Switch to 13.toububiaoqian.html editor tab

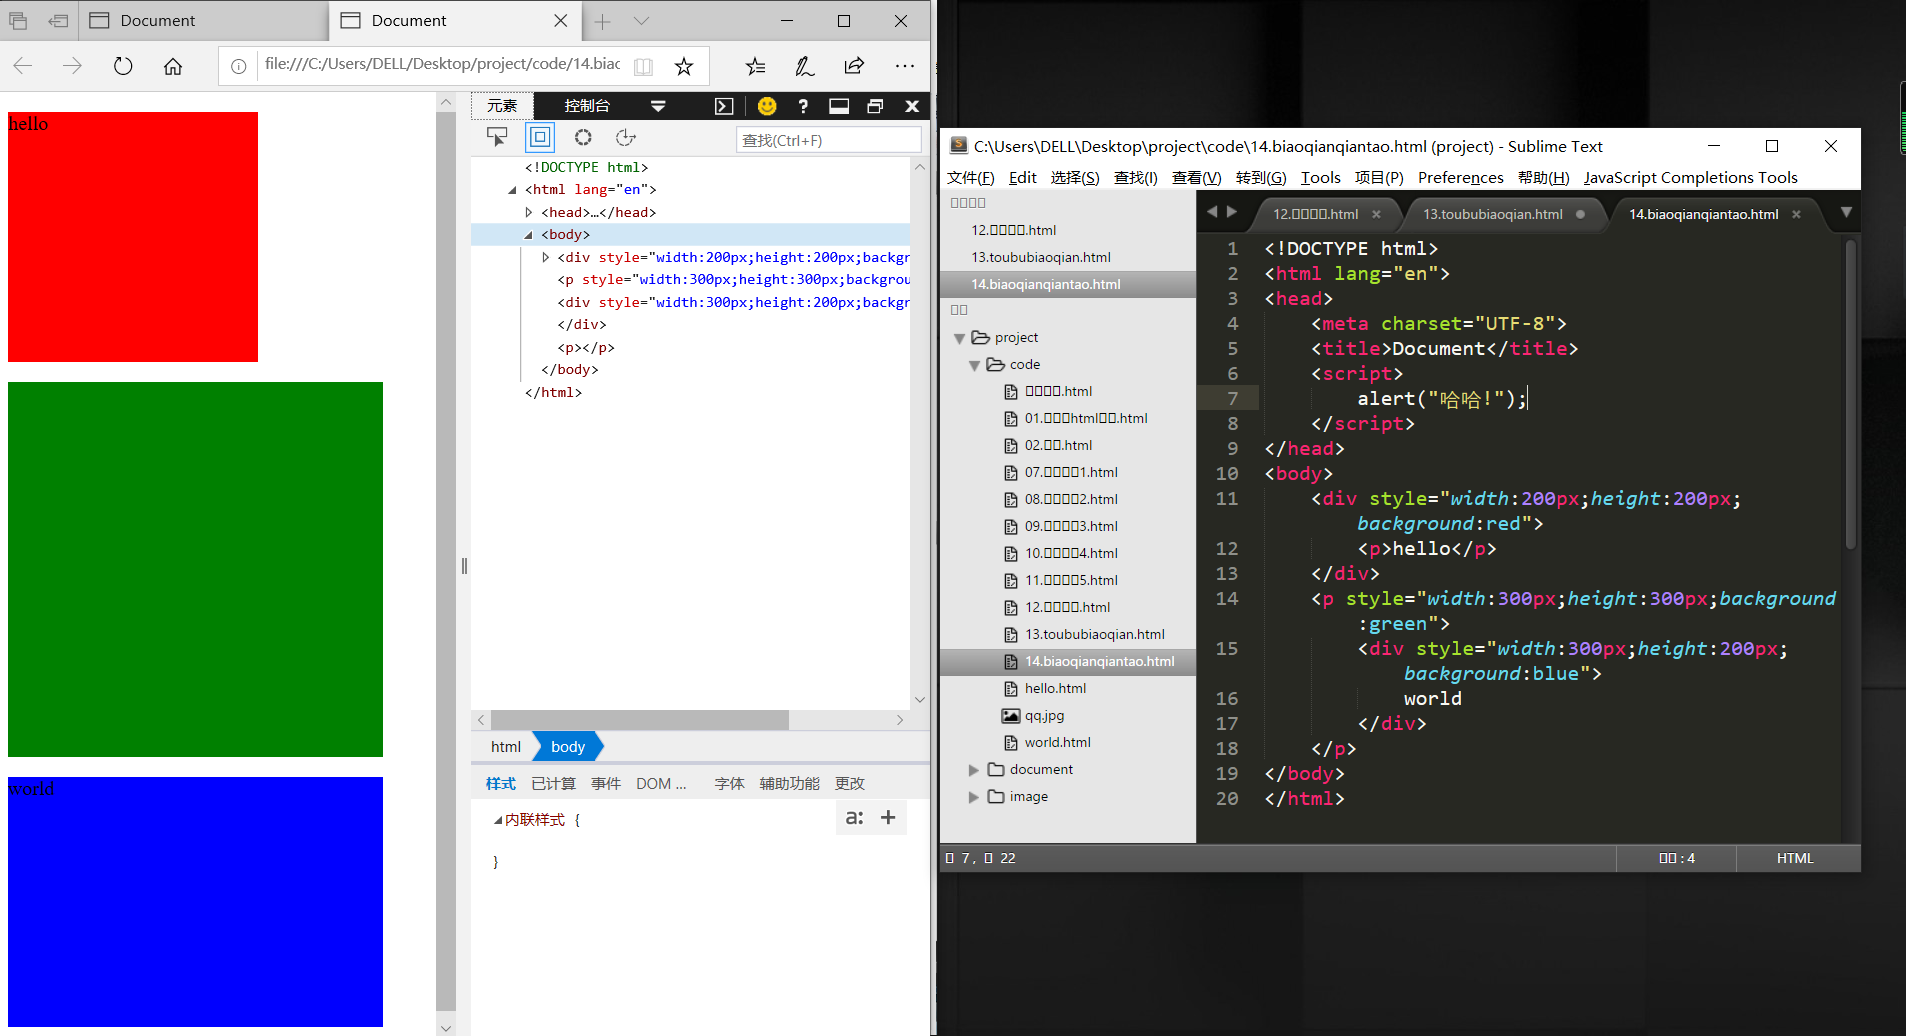[x=1493, y=214]
